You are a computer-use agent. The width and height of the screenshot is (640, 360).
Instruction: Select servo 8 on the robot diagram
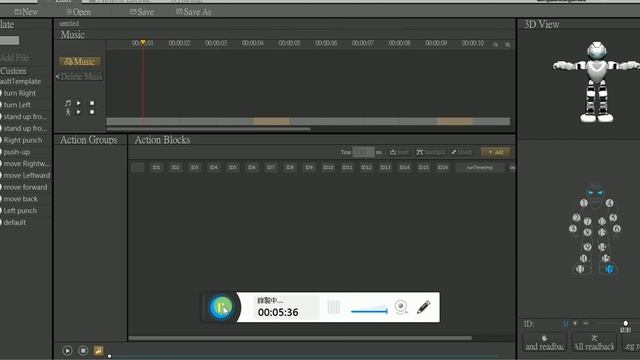[x=587, y=232]
